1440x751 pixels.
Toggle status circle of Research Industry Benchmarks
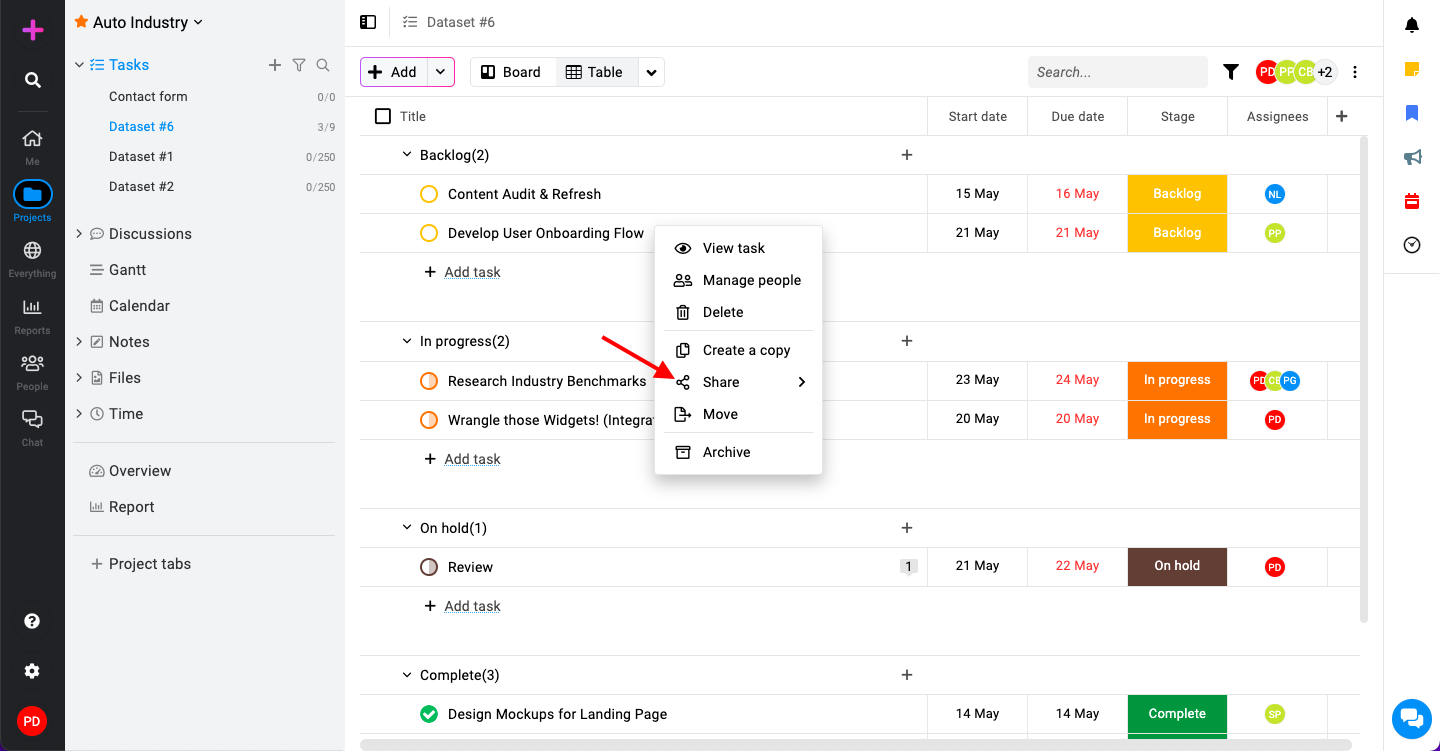tap(429, 381)
